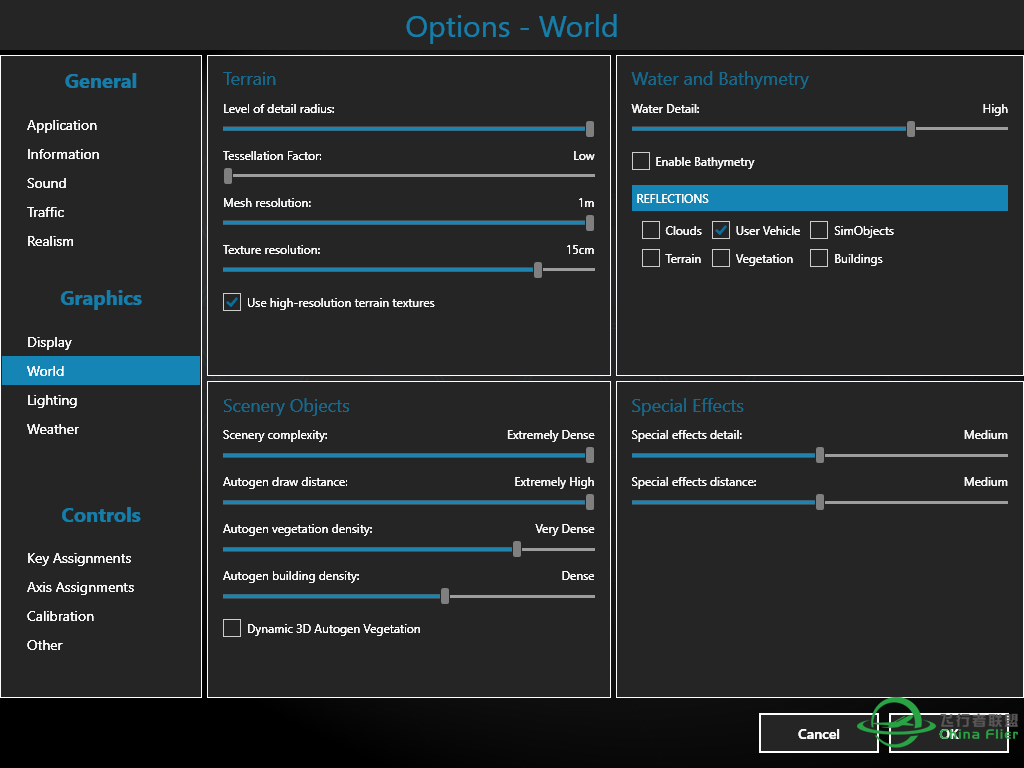Click the Water Detail slider handle

point(910,128)
